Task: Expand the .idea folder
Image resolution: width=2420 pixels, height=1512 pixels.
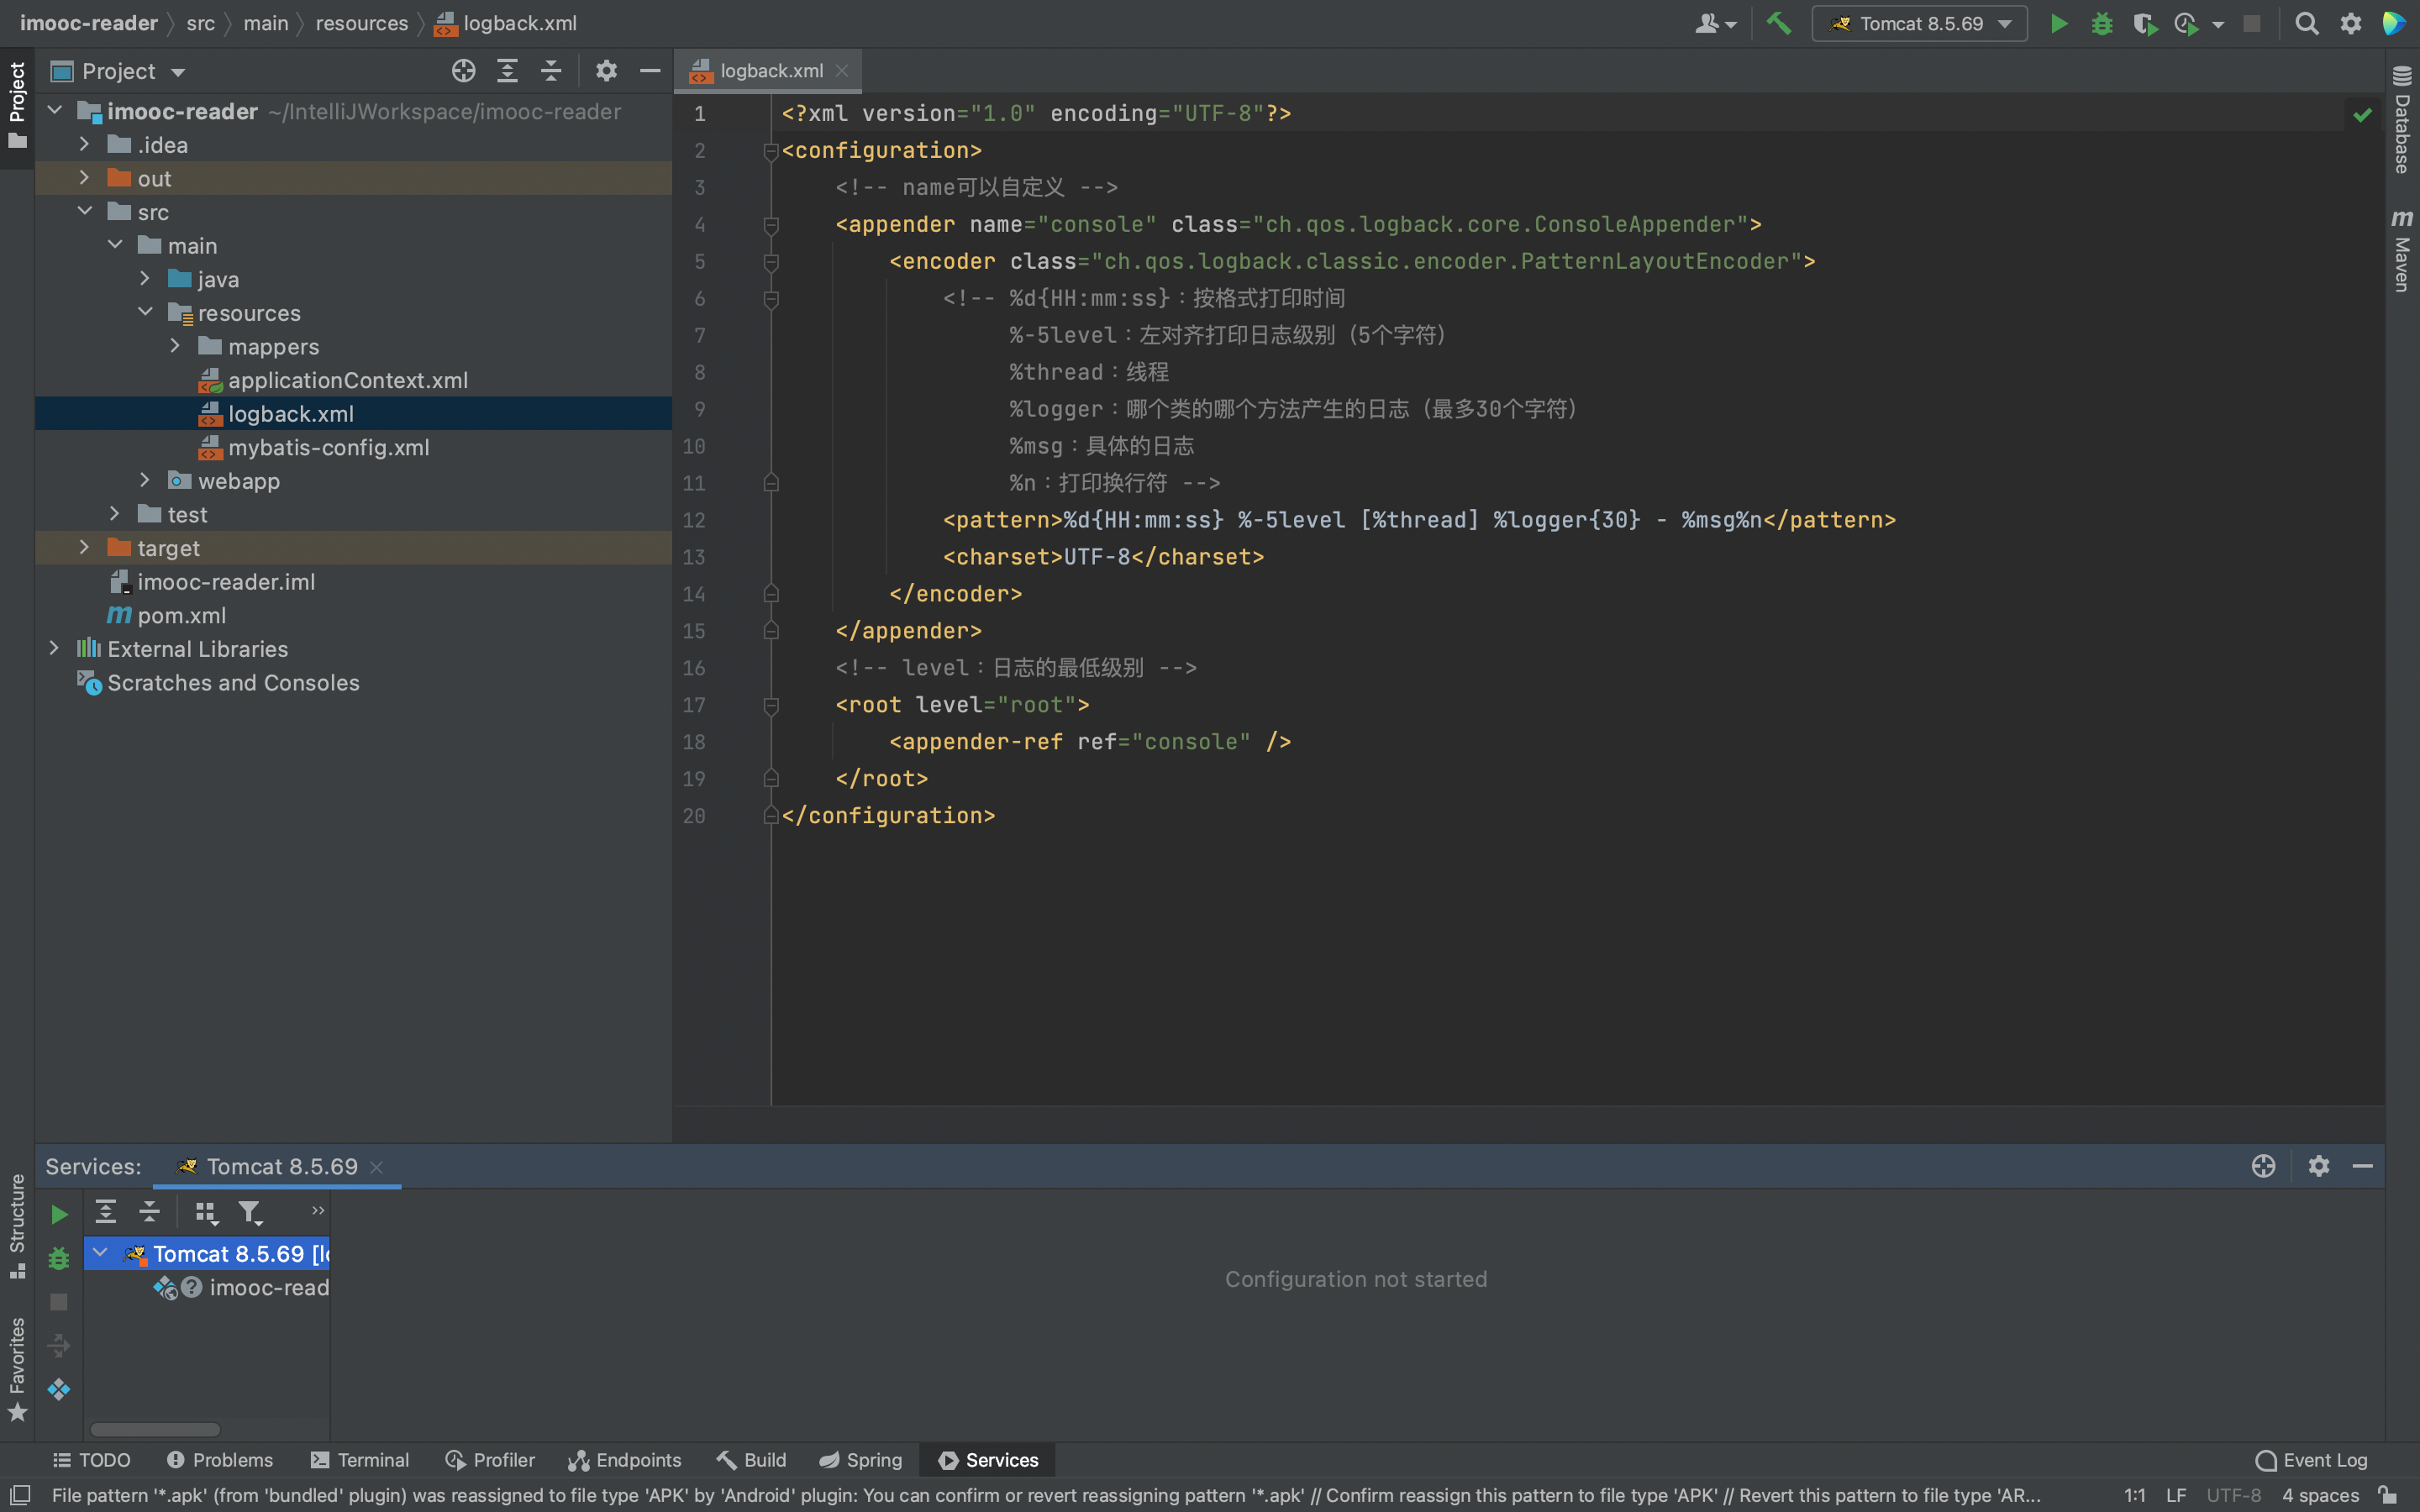Action: [x=84, y=145]
